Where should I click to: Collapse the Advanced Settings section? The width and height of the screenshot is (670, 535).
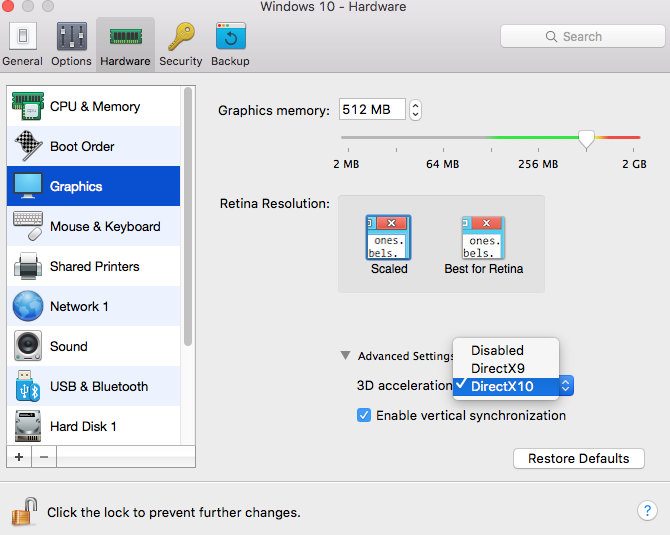(x=346, y=356)
